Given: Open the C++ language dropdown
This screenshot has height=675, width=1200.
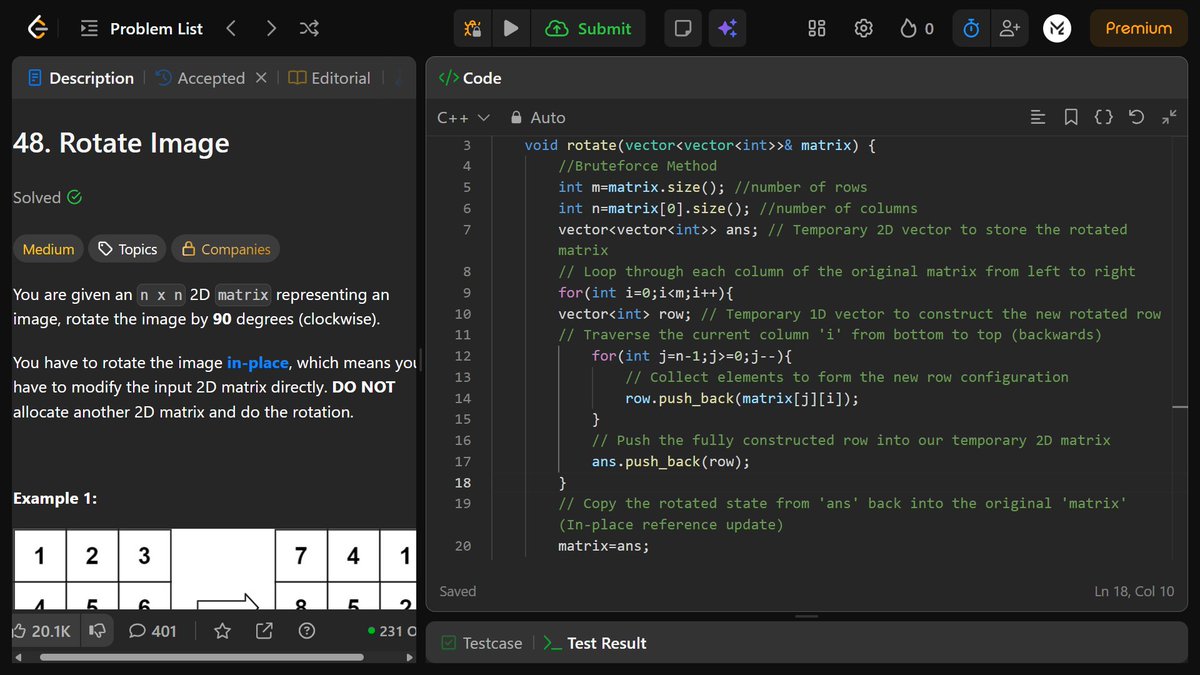Looking at the screenshot, I should [463, 117].
